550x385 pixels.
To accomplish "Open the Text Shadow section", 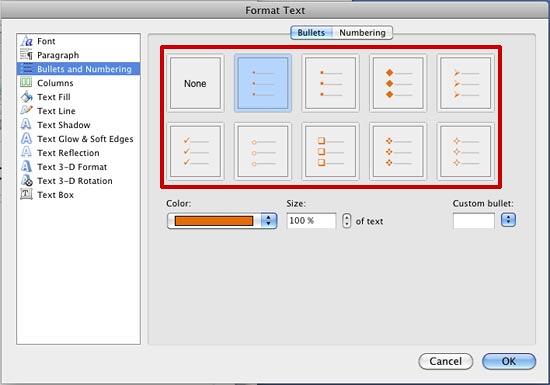I will [64, 125].
